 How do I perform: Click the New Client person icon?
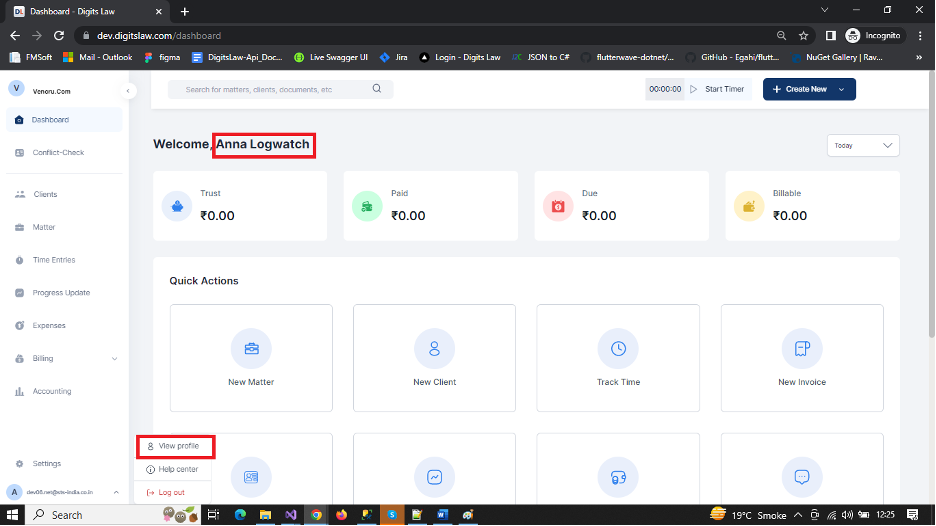(435, 348)
